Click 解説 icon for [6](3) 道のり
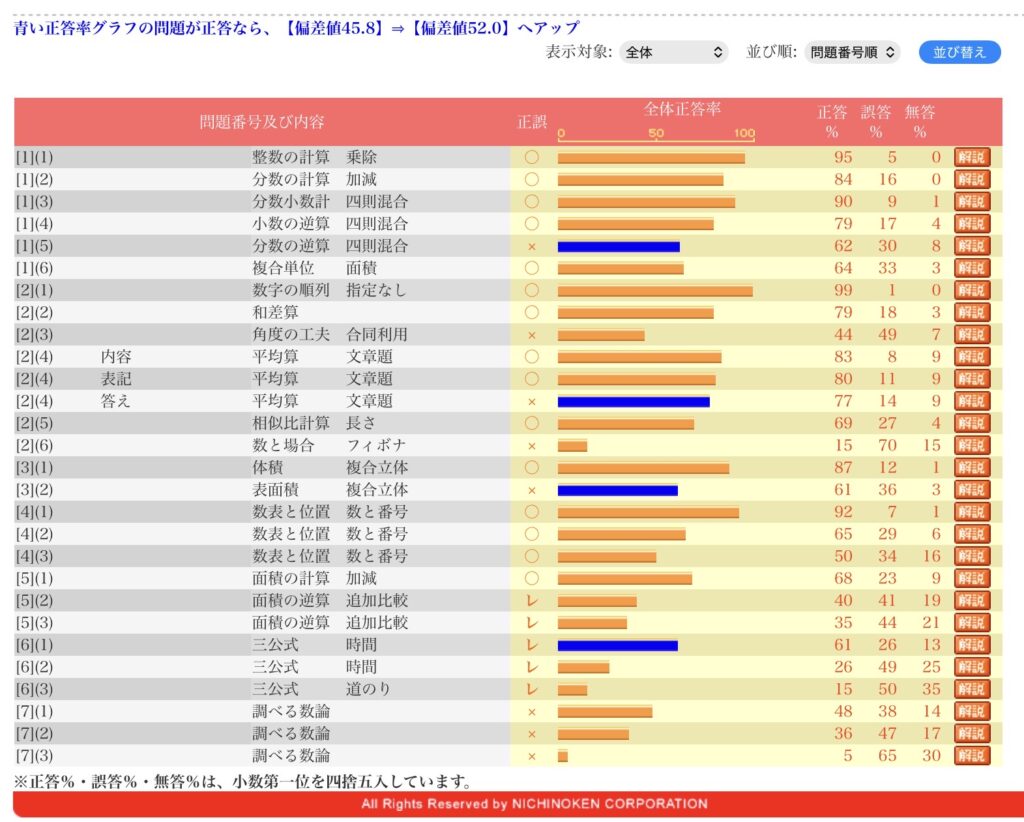The image size is (1024, 822). coord(971,689)
